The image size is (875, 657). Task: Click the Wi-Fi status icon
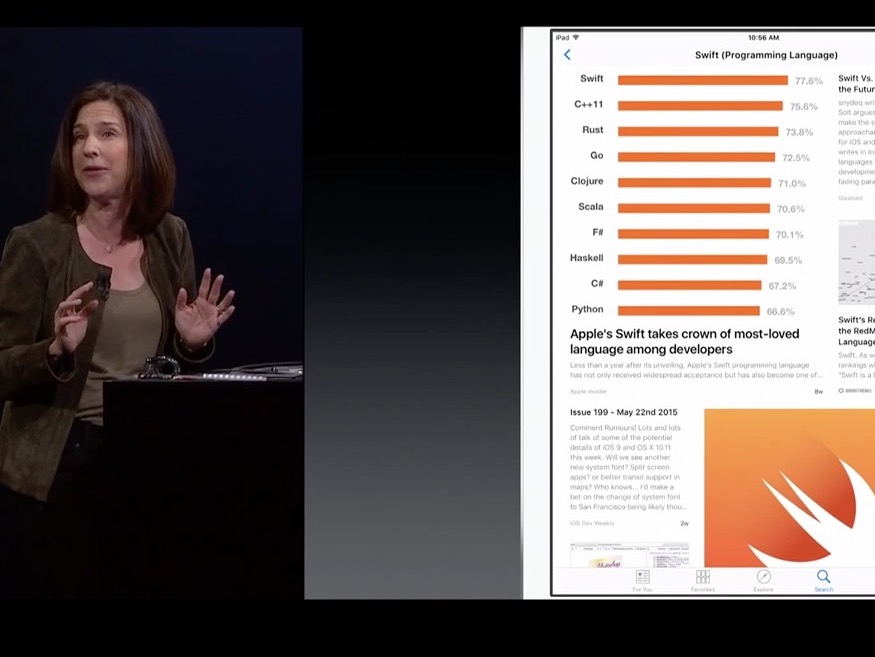pos(576,37)
